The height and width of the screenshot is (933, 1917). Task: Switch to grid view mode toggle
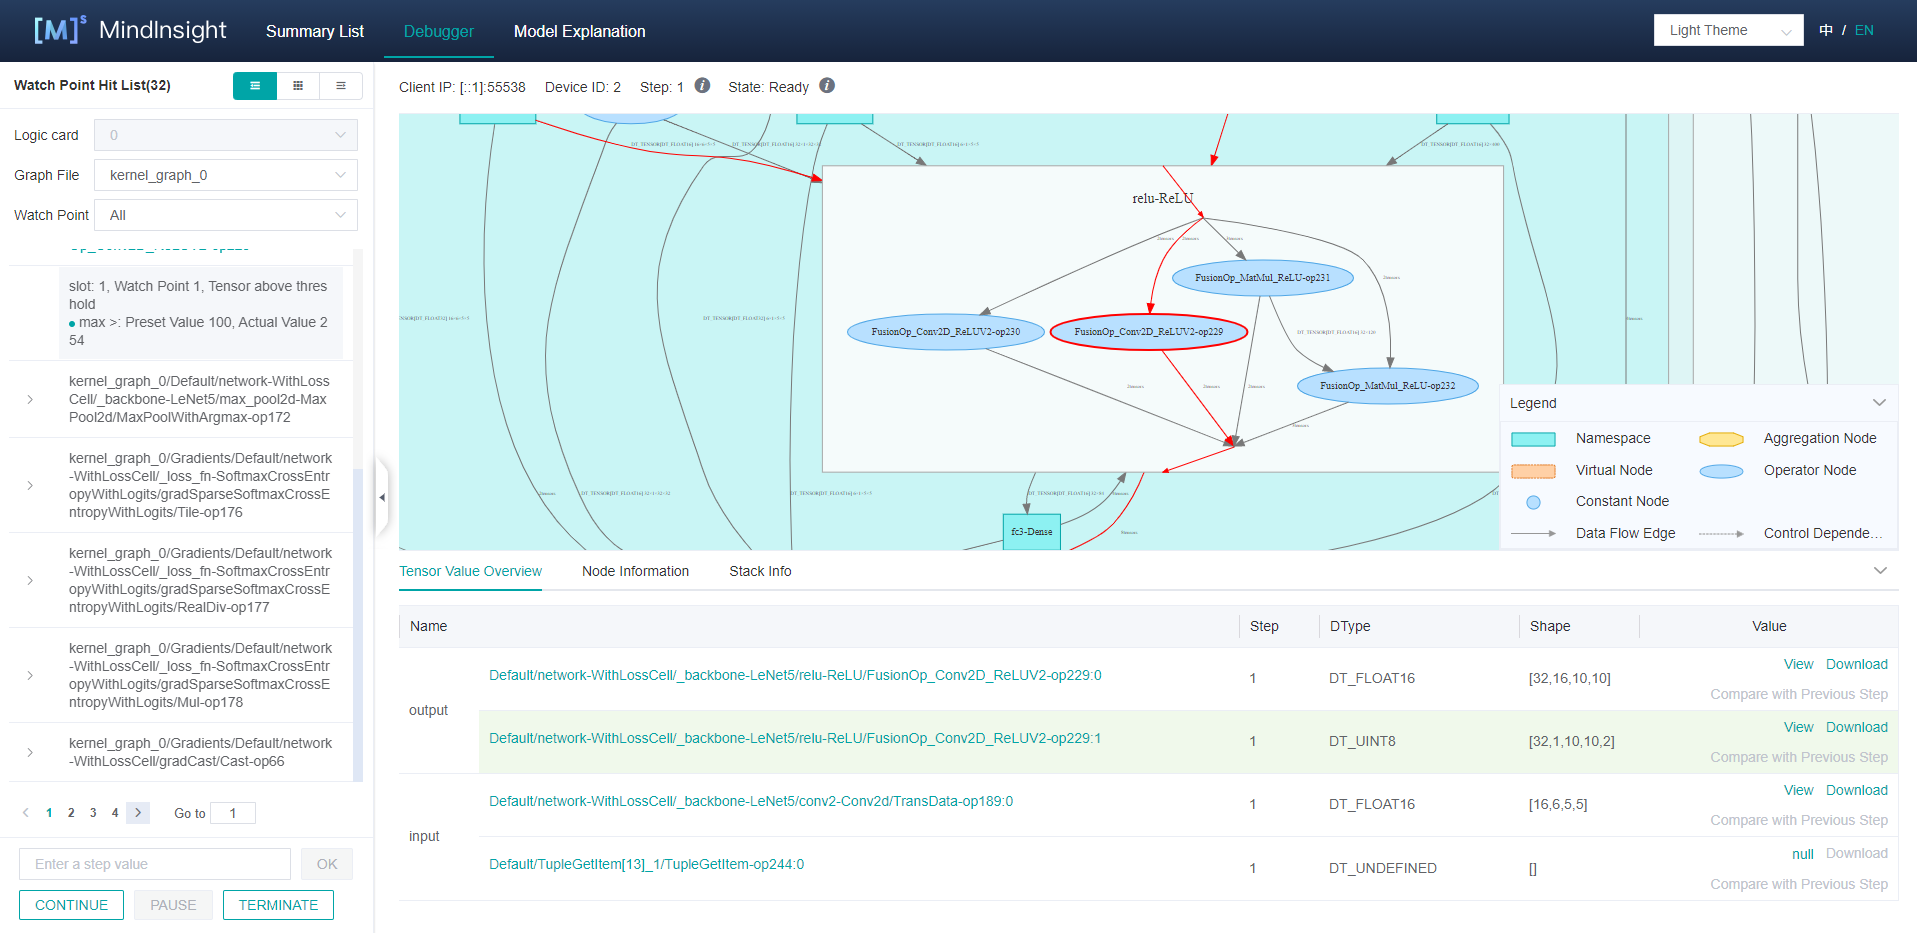coord(298,86)
